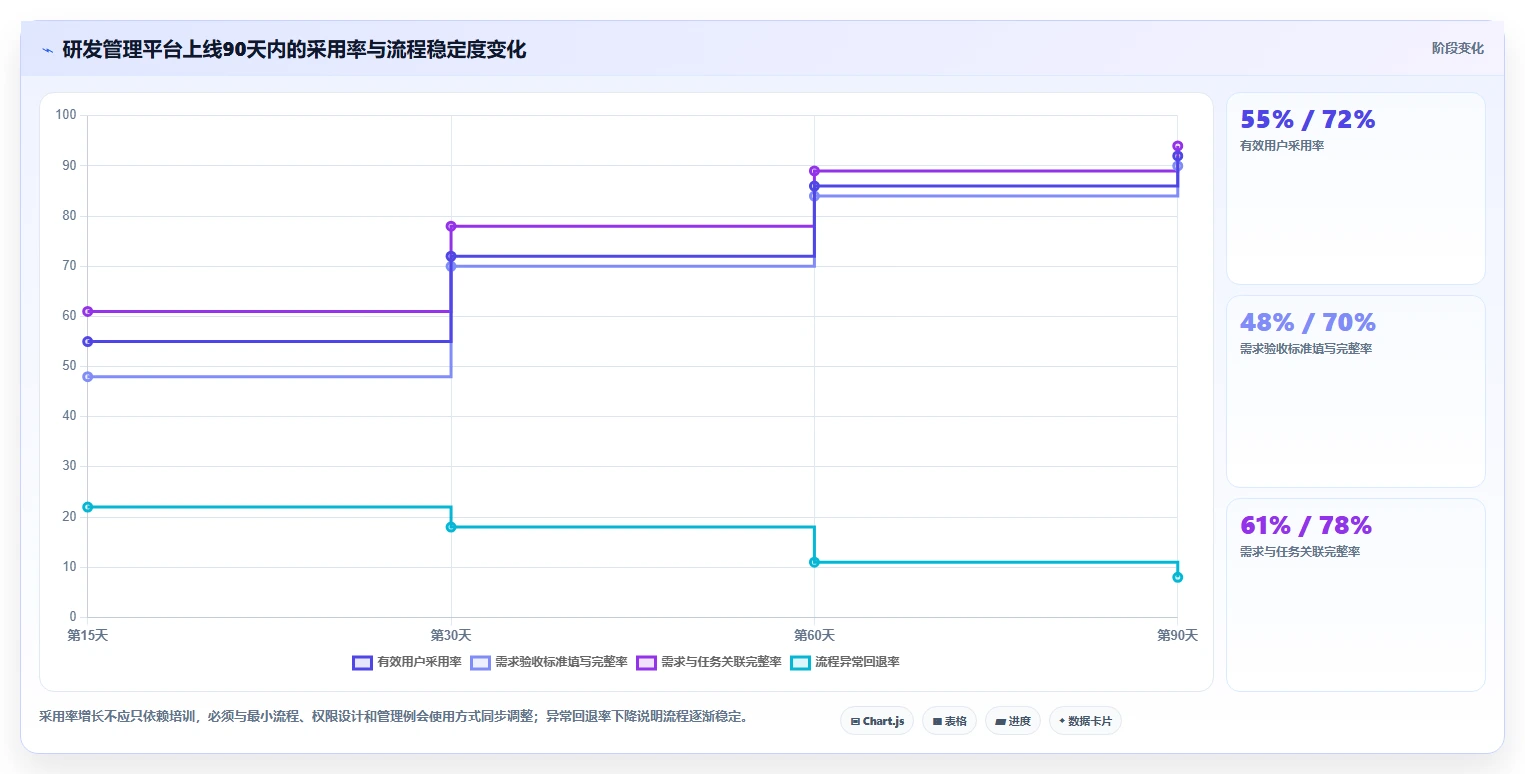Image resolution: width=1525 pixels, height=774 pixels.
Task: Click the Chart.js tag button
Action: [x=877, y=721]
